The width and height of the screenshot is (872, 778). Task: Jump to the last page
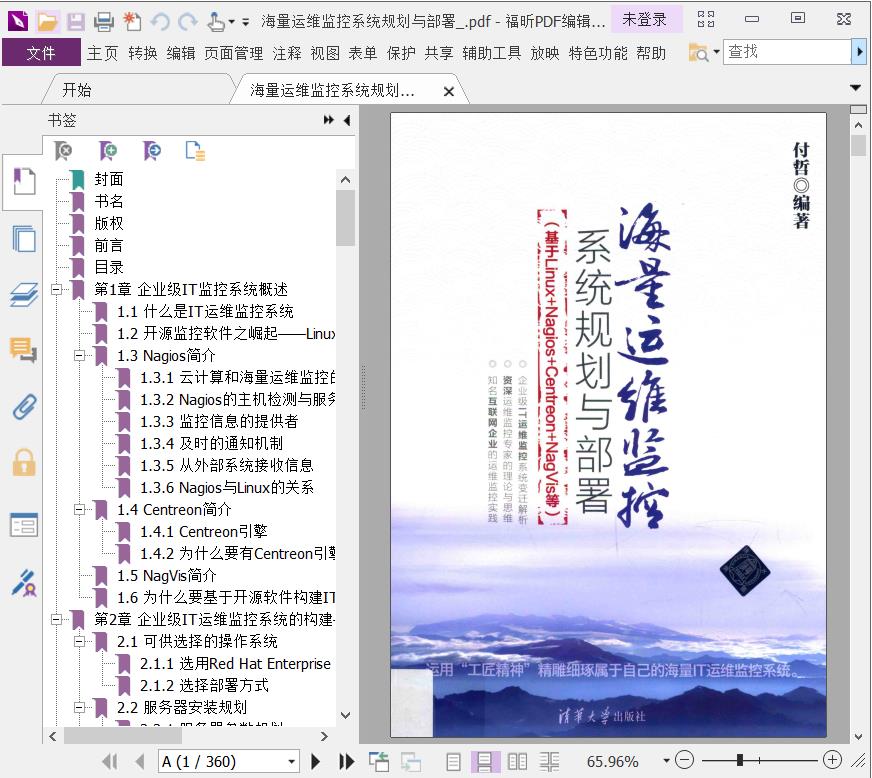pos(346,761)
